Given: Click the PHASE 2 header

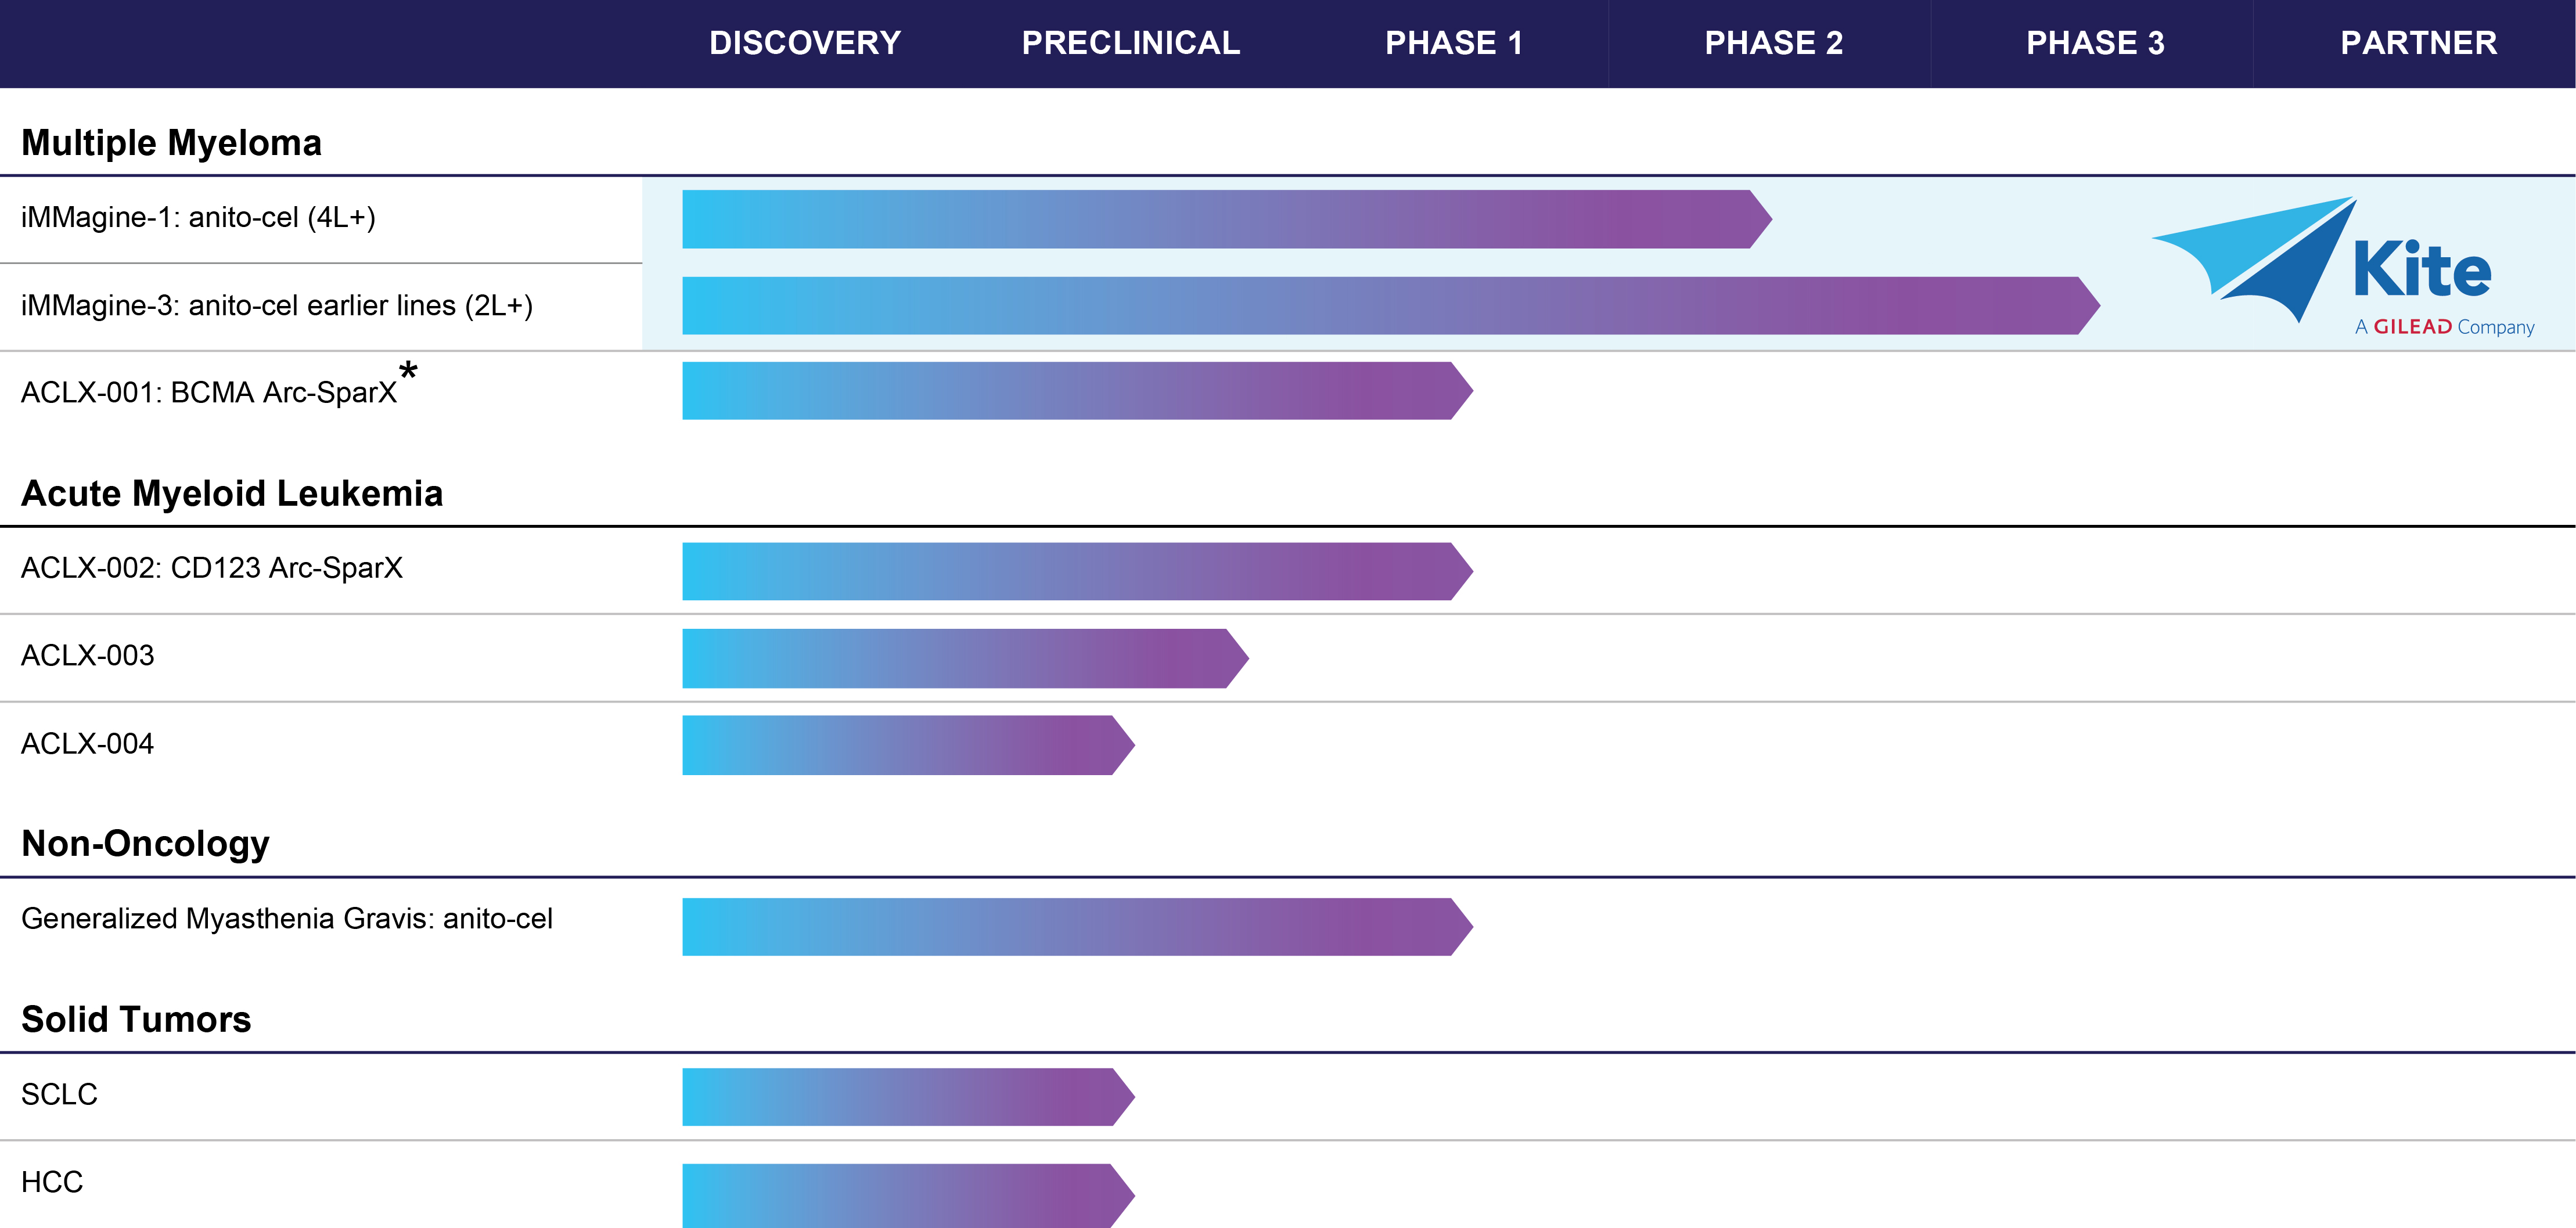Looking at the screenshot, I should 1773,43.
